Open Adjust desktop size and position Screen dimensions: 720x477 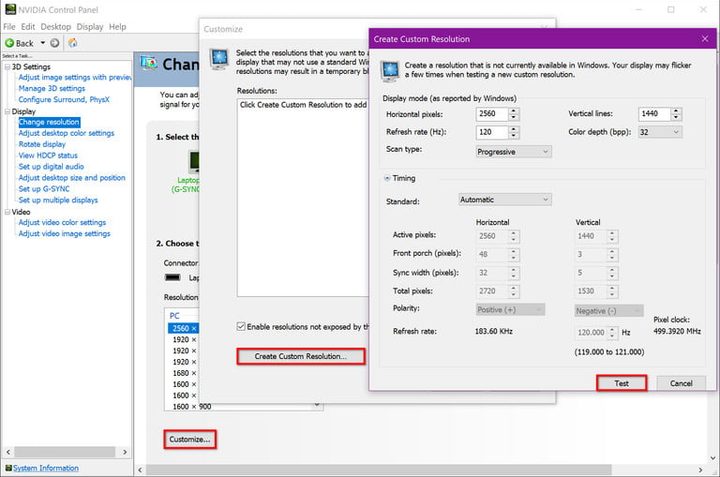point(72,178)
